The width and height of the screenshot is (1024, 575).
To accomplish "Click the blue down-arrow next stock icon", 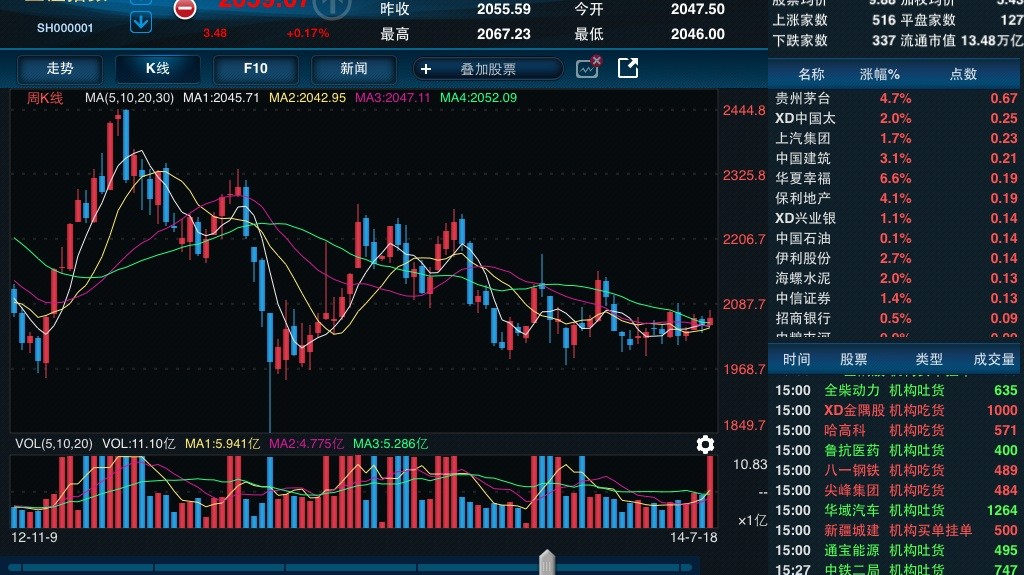I will 141,20.
